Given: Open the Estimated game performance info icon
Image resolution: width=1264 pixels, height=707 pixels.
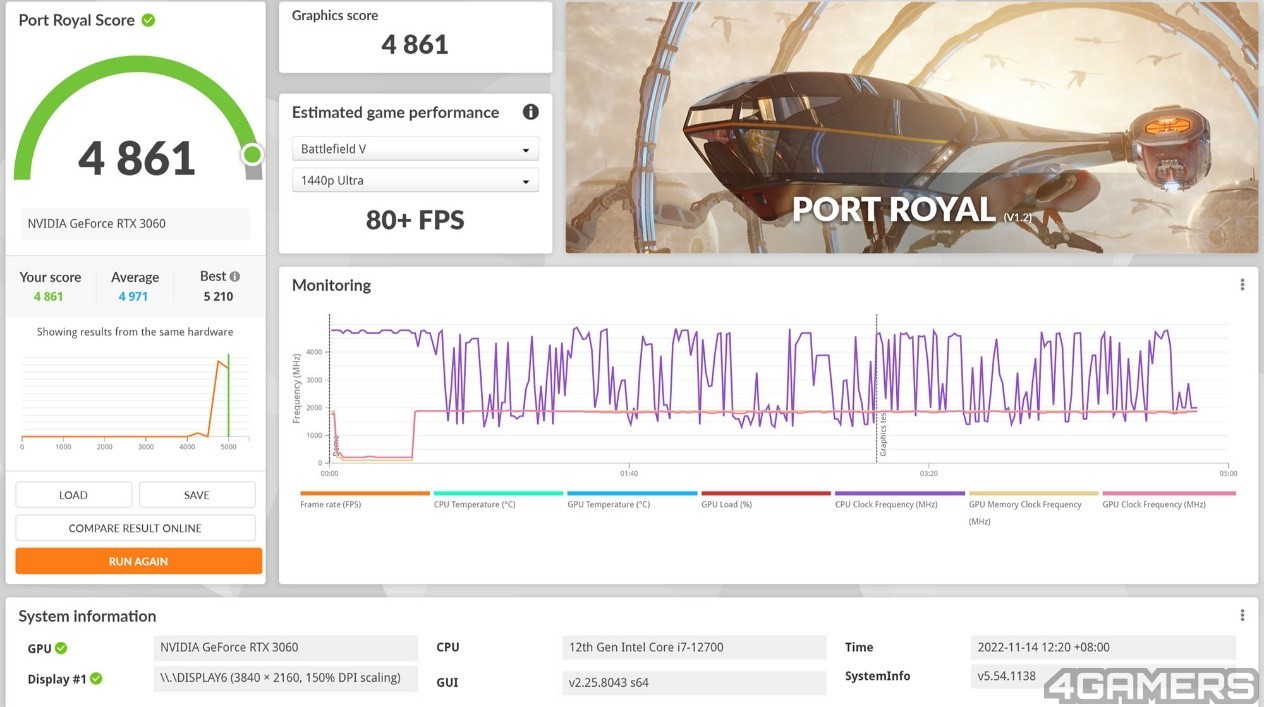Looking at the screenshot, I should (531, 112).
